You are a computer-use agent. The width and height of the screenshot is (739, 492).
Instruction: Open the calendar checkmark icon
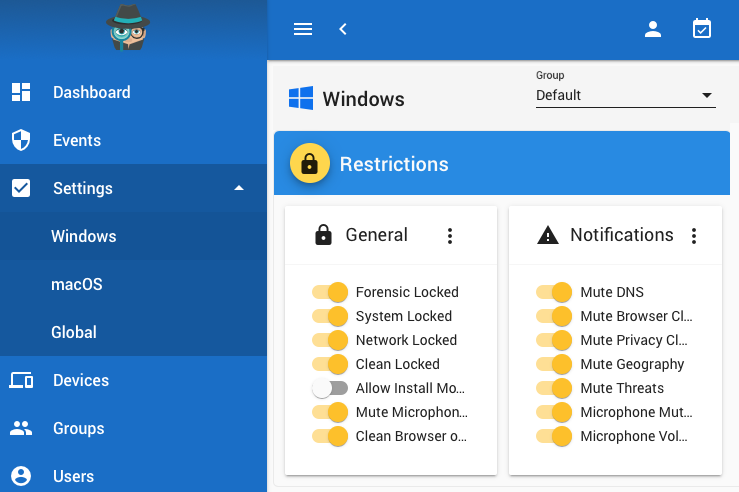(702, 29)
